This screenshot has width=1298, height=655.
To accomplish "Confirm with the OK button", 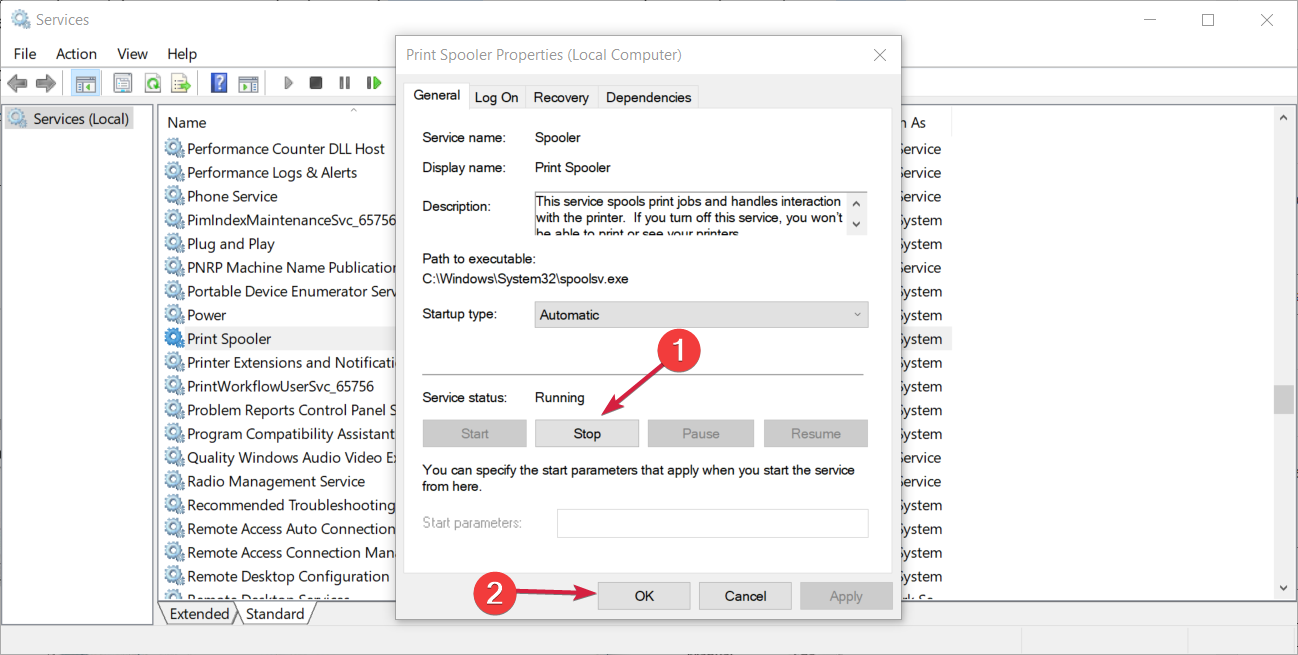I will coord(644,596).
